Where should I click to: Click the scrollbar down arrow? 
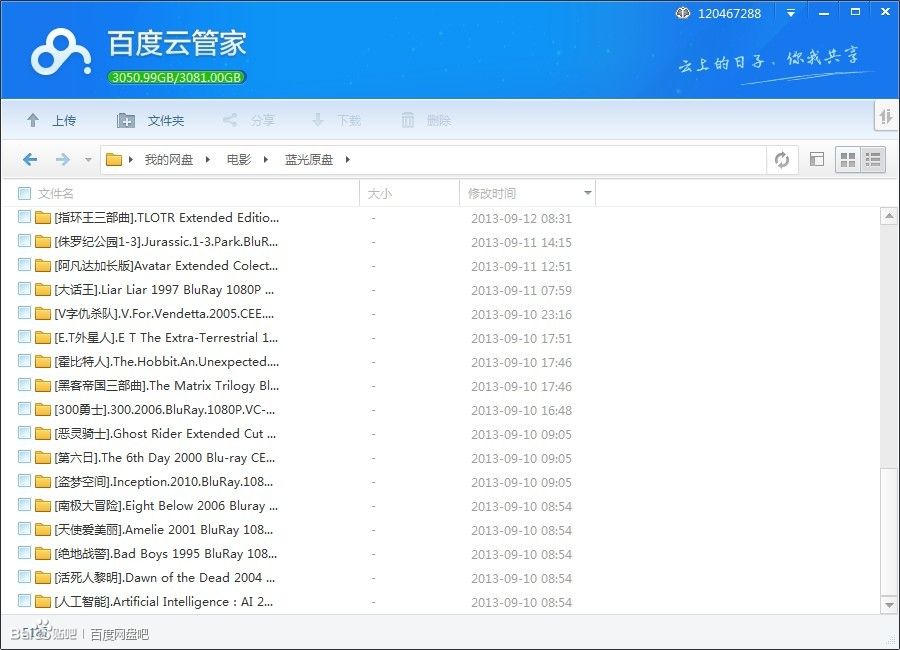tap(888, 605)
